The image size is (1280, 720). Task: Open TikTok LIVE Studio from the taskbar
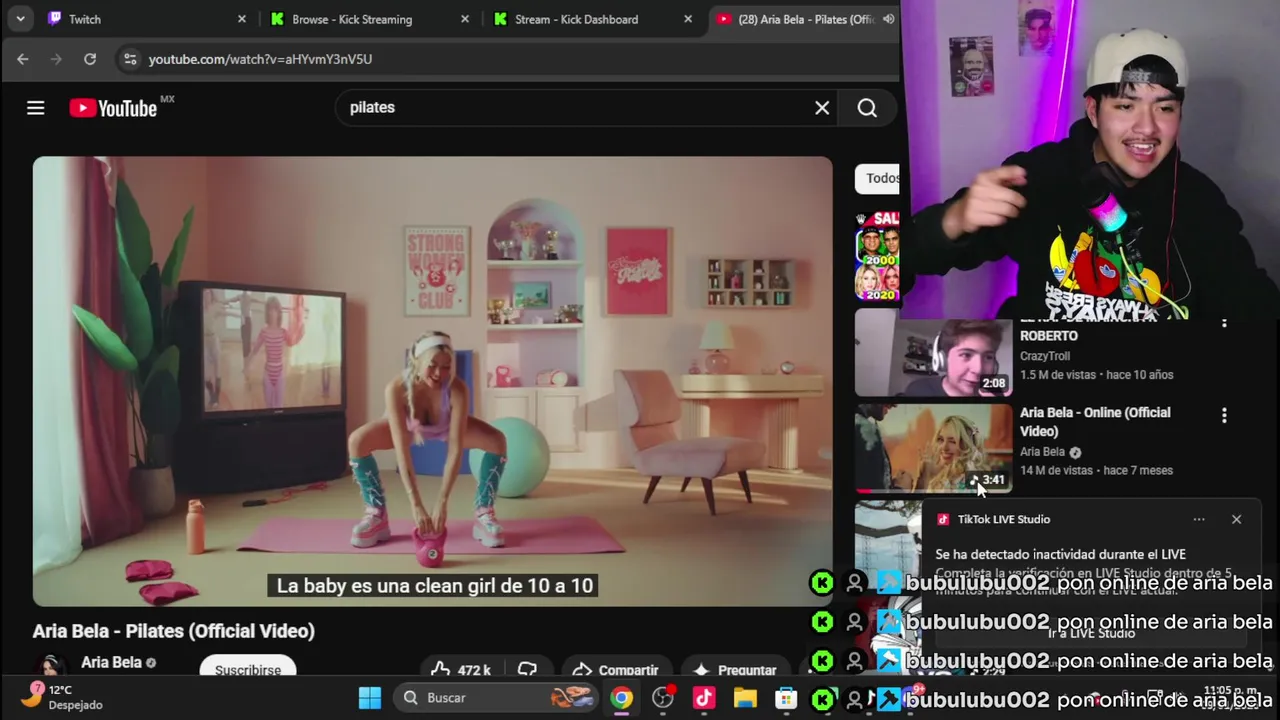tap(704, 697)
